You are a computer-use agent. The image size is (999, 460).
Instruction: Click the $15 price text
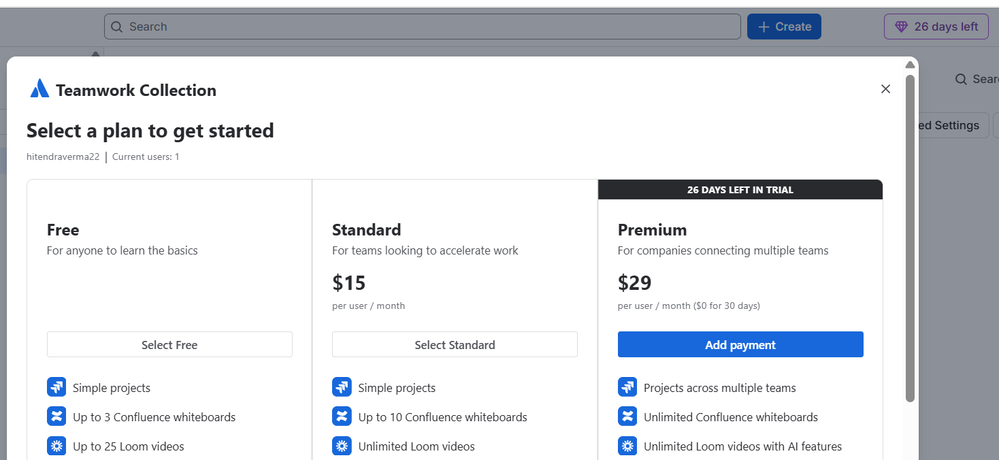point(349,282)
